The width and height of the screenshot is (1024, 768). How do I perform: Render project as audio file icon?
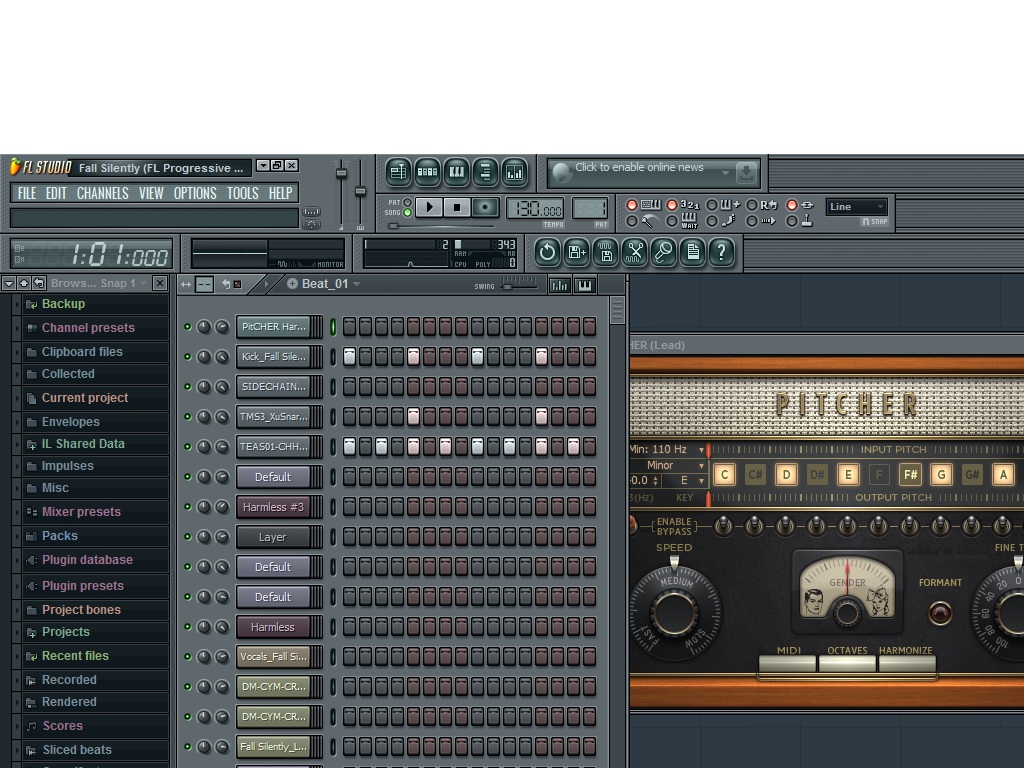click(605, 252)
